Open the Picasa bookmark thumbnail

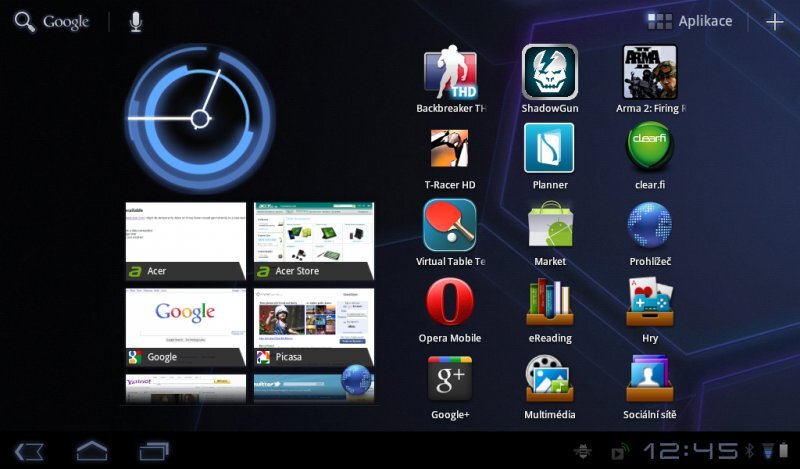pyautogui.click(x=314, y=327)
